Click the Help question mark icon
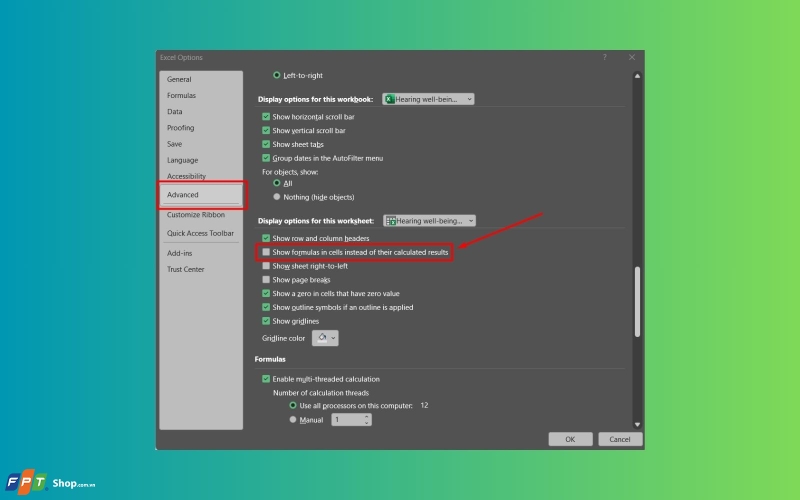The height and width of the screenshot is (500, 800). pos(605,57)
